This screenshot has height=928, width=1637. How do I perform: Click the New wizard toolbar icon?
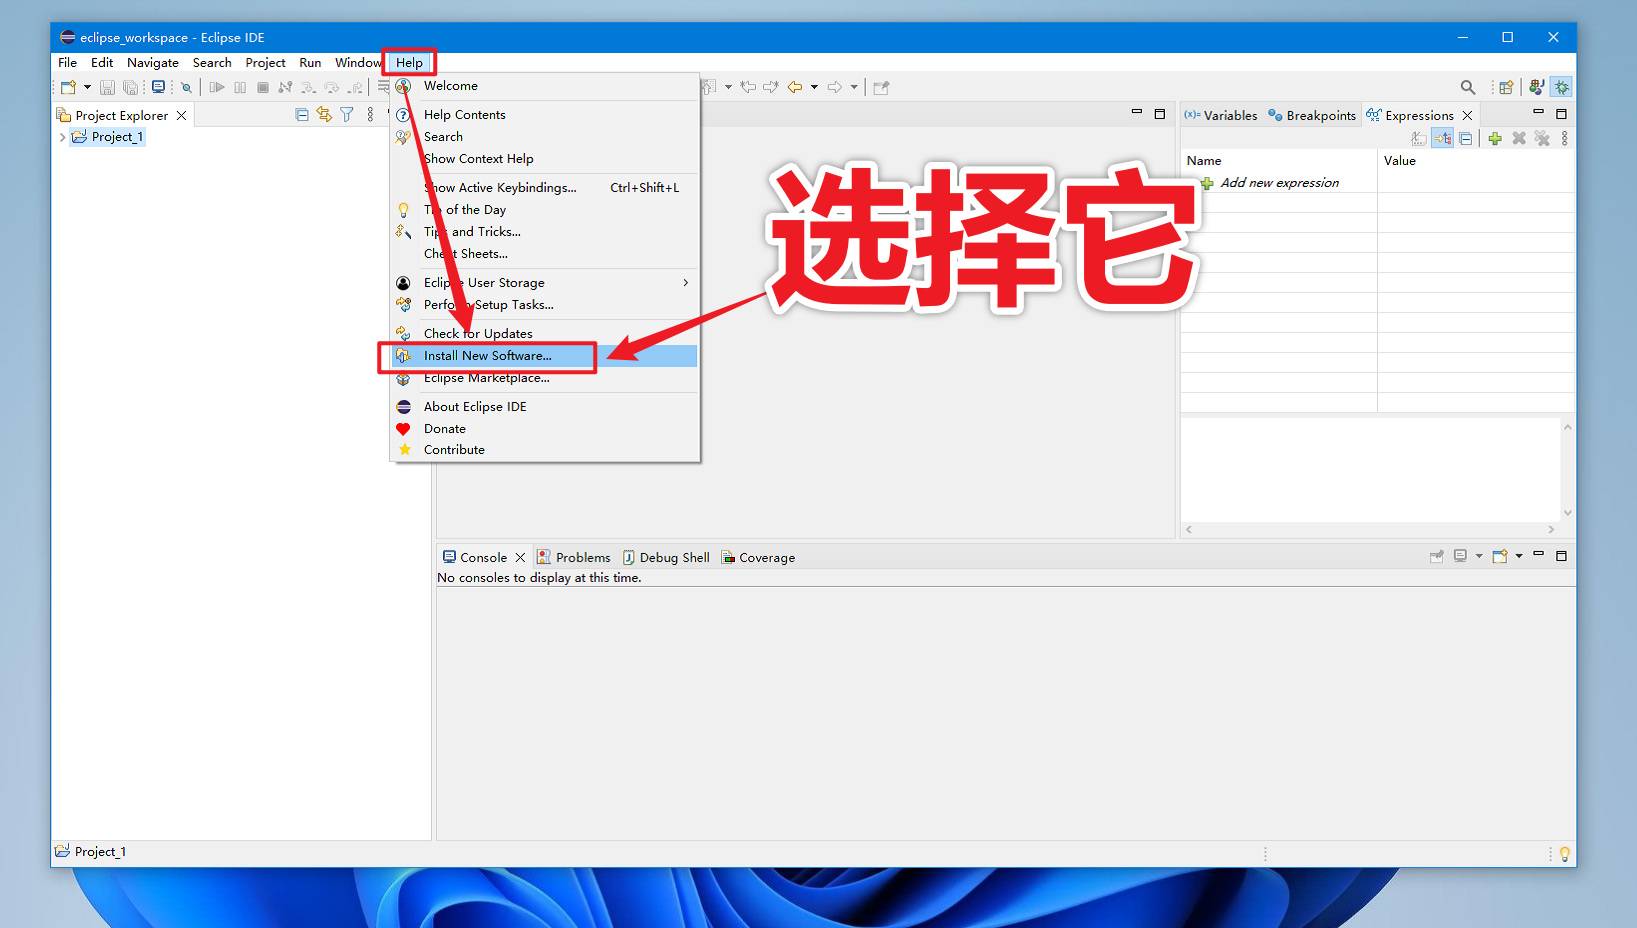(x=68, y=87)
